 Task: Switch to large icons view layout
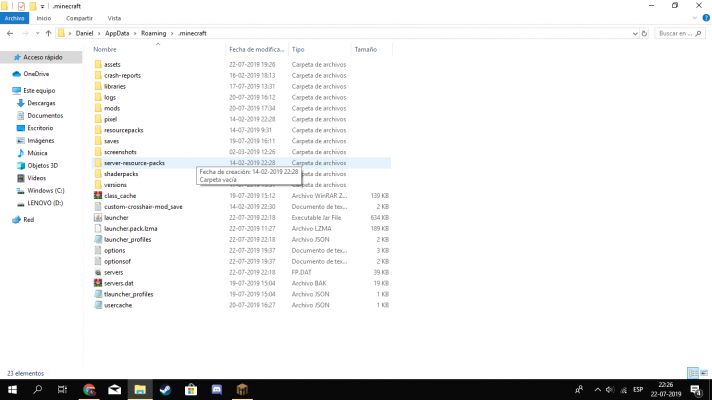click(704, 373)
